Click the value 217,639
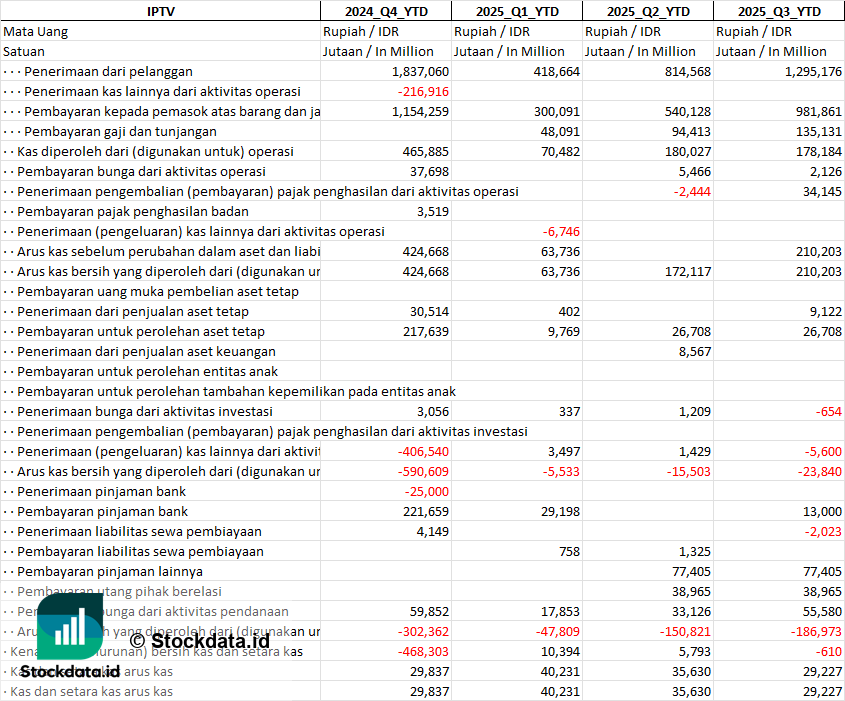The image size is (845, 701). tap(426, 331)
